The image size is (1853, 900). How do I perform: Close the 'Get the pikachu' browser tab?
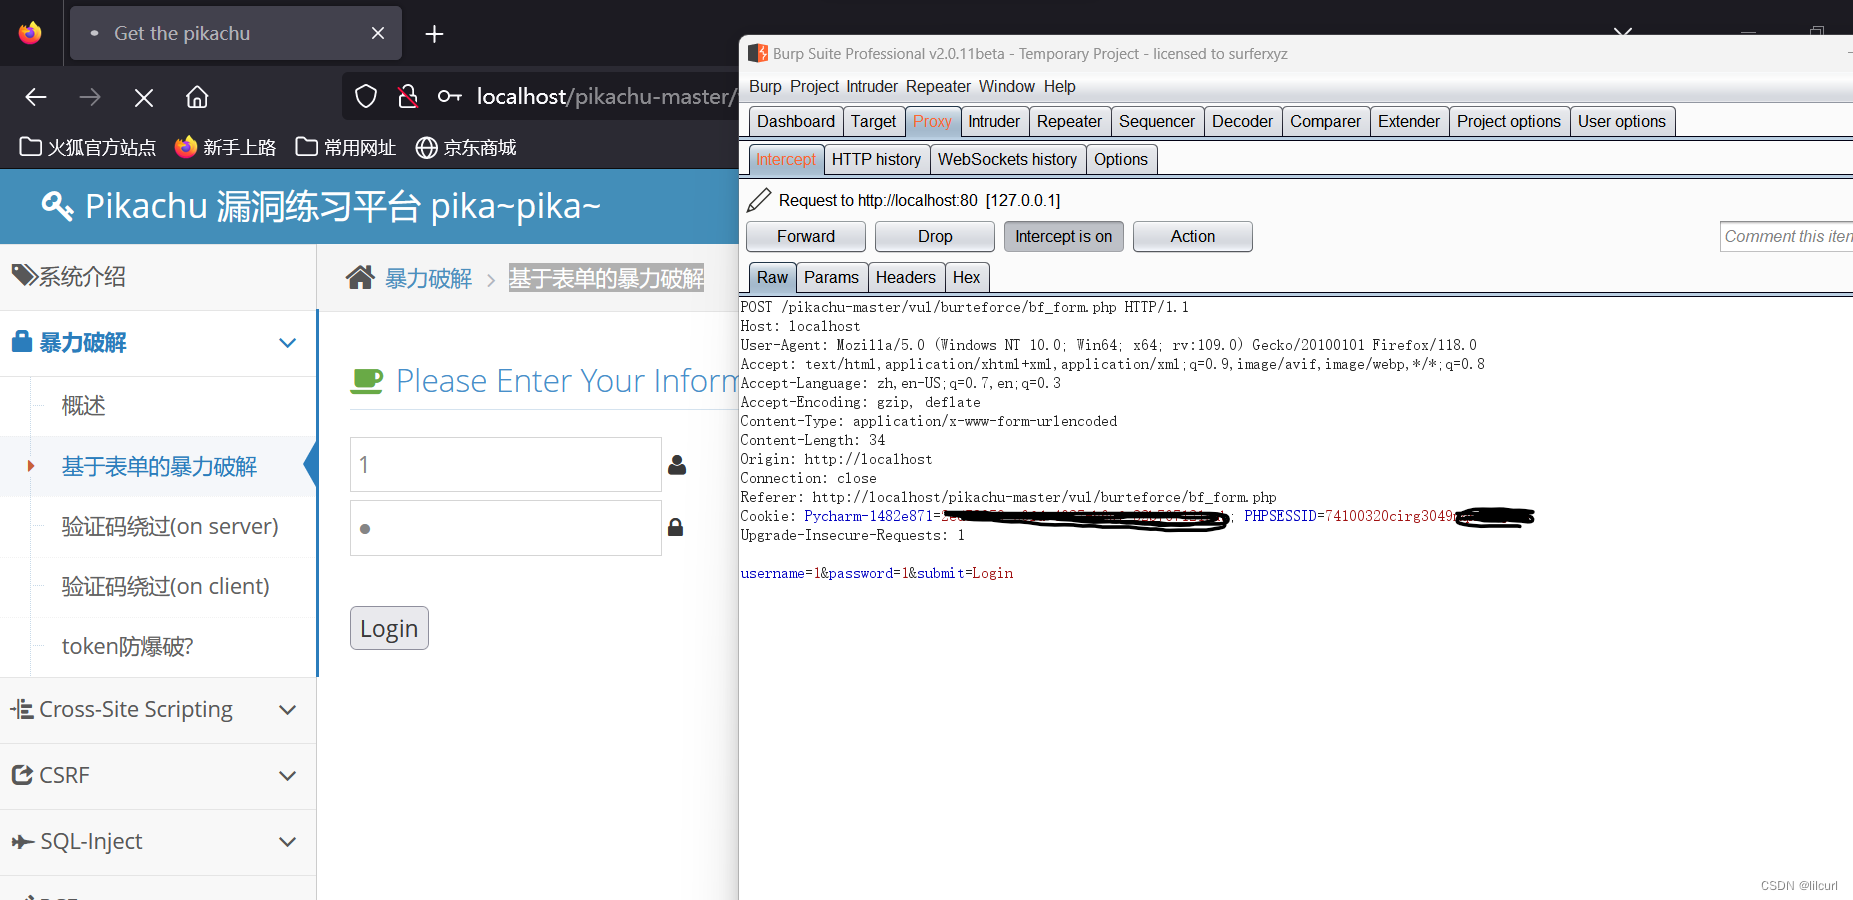(378, 33)
